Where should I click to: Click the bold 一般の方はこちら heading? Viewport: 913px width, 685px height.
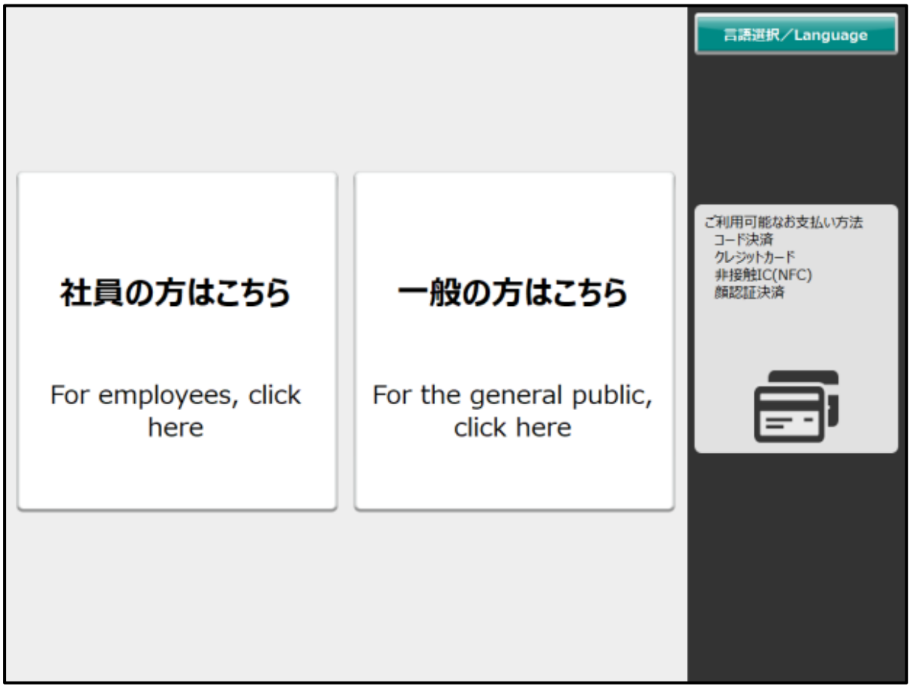(x=512, y=292)
